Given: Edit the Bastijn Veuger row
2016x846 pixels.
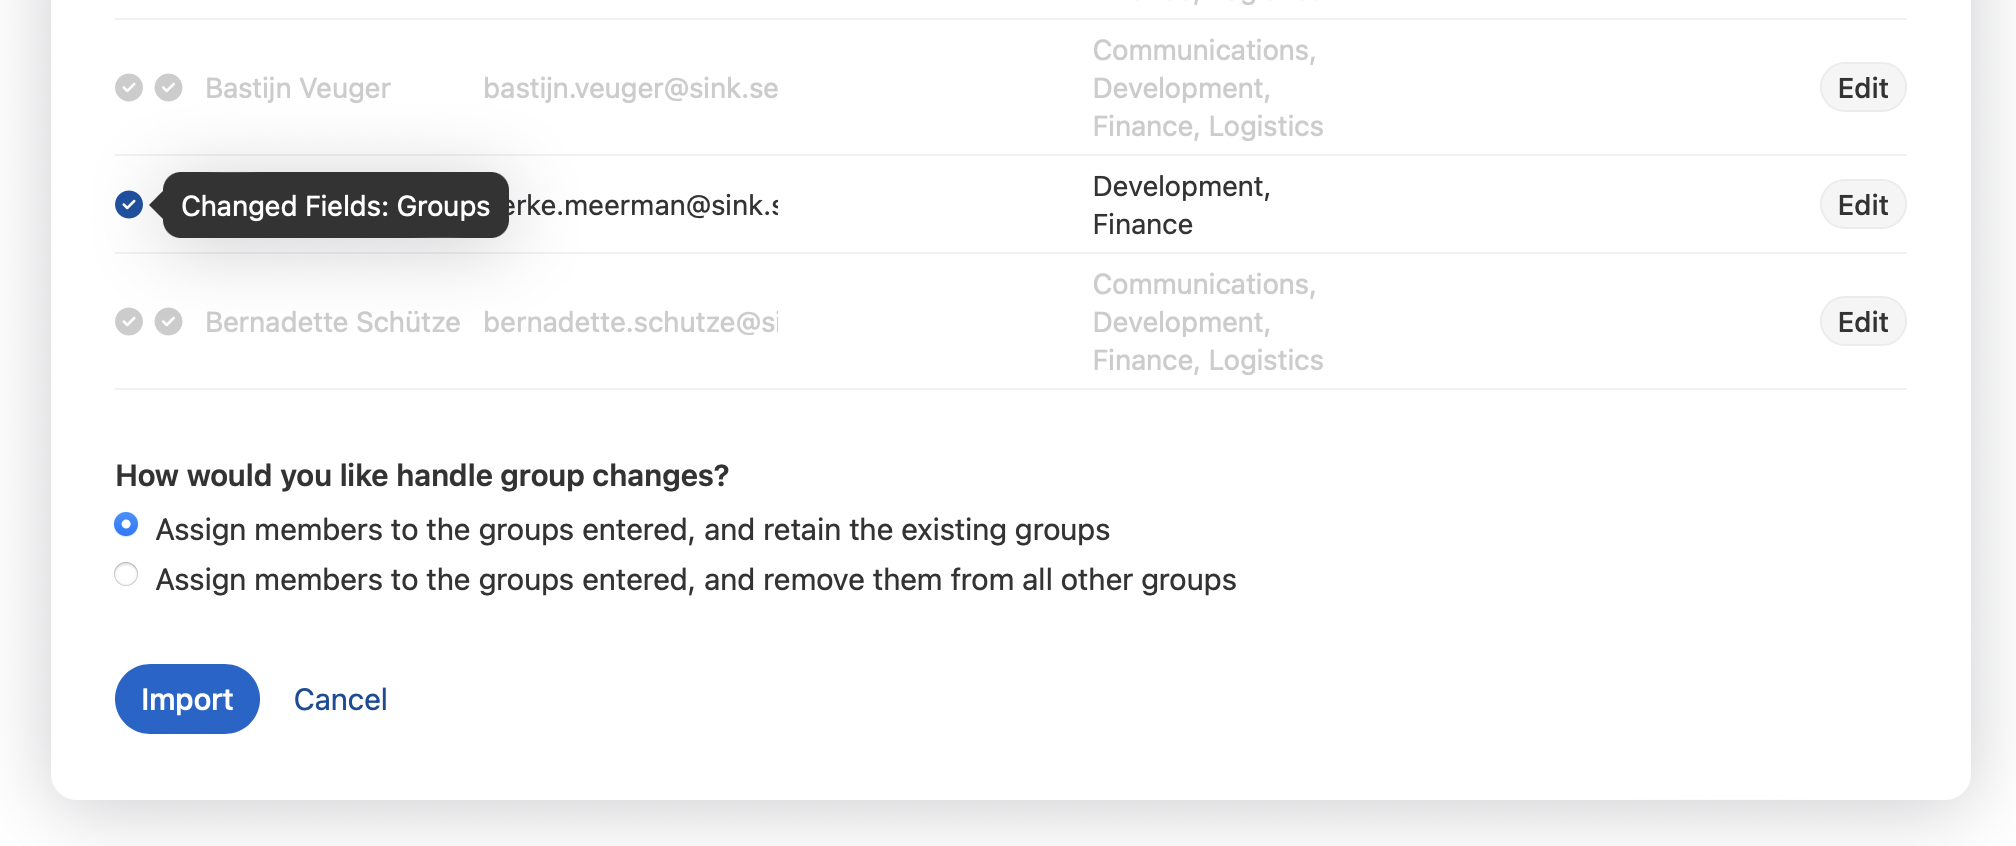Looking at the screenshot, I should [1863, 88].
